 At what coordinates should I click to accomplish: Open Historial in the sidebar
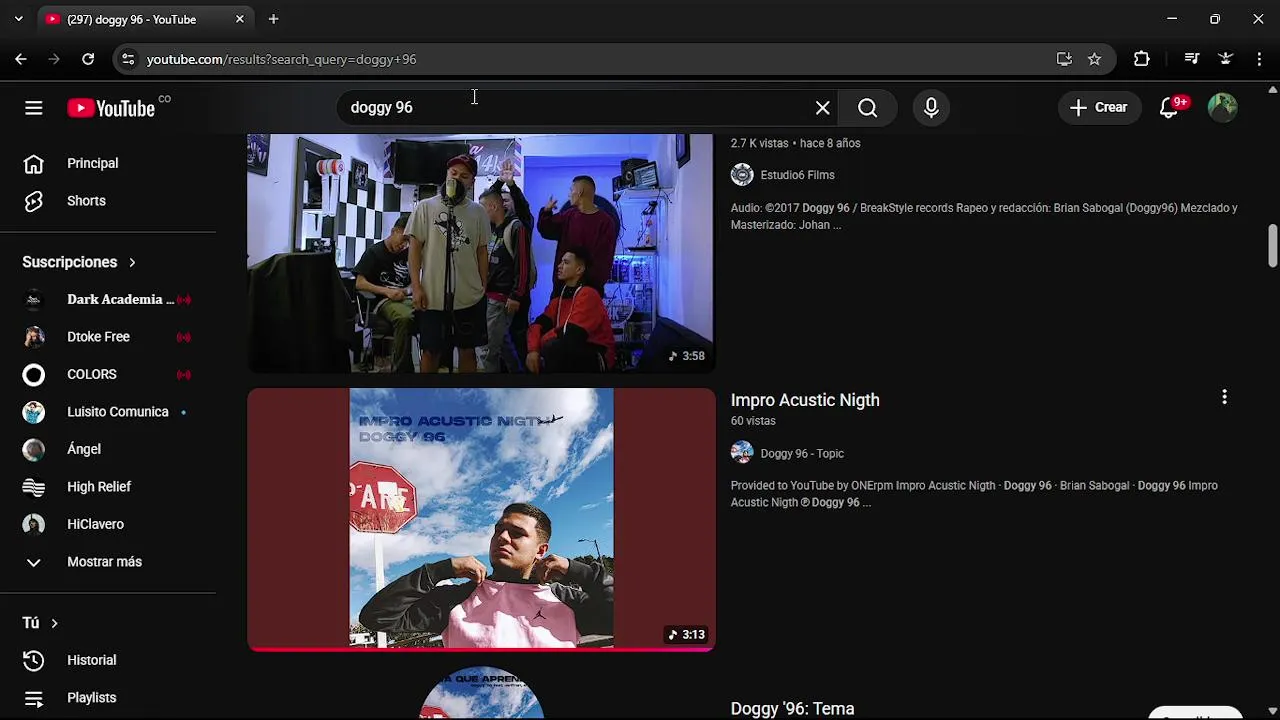click(108, 660)
